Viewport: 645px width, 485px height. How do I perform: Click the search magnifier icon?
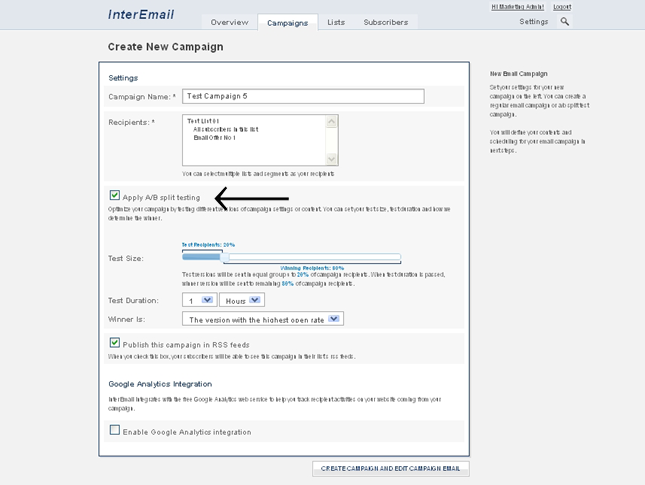coord(564,21)
